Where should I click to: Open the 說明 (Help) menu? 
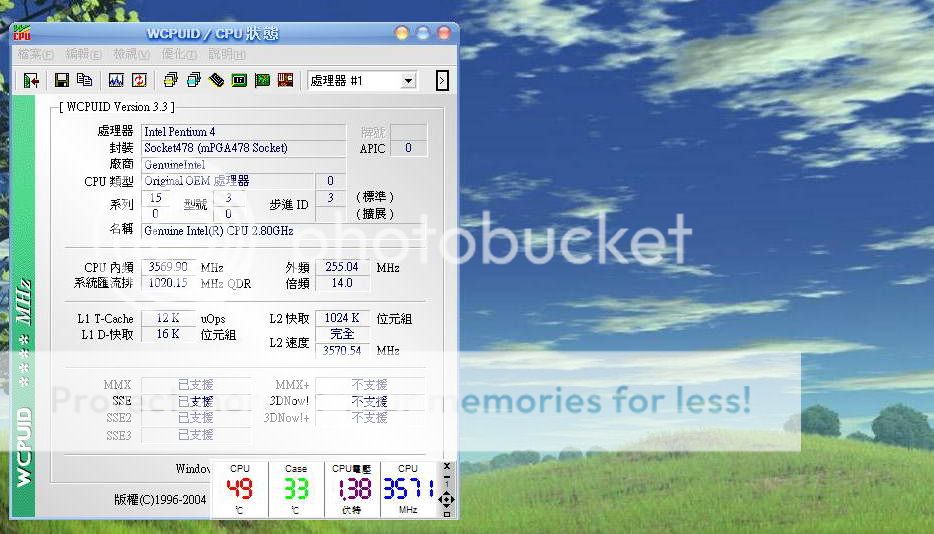tap(226, 54)
